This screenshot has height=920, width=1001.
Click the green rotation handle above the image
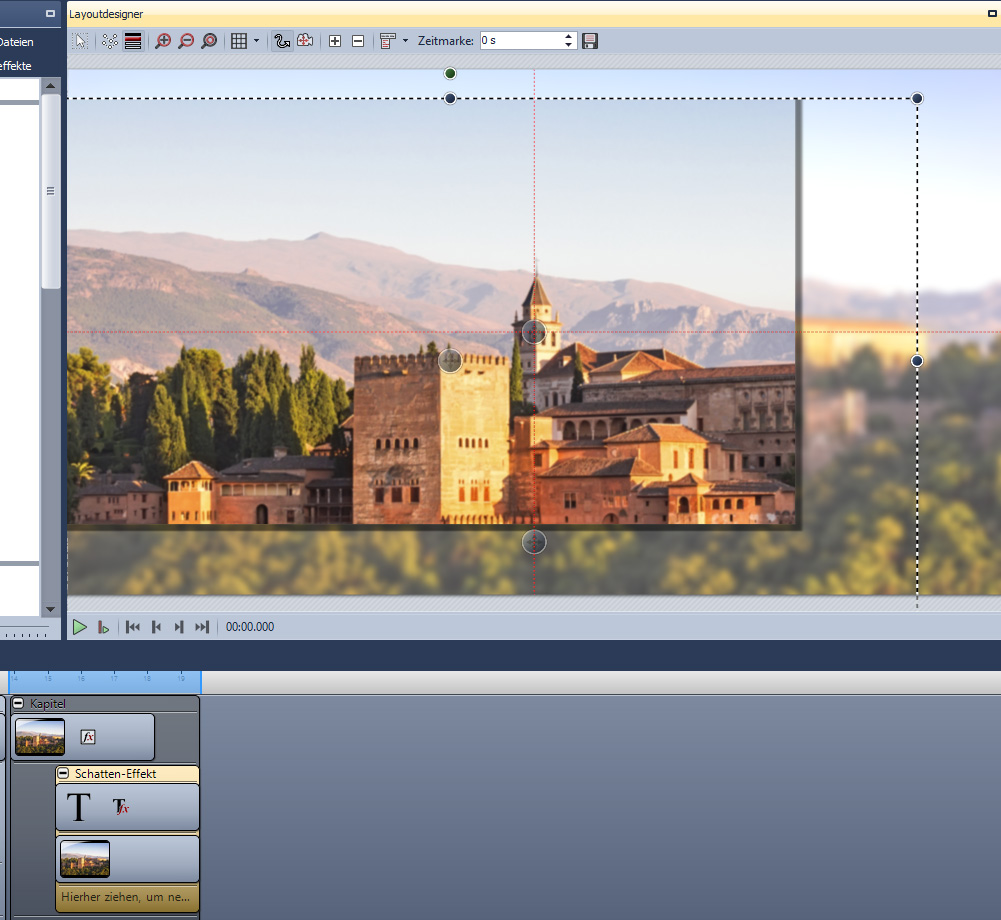coord(450,74)
